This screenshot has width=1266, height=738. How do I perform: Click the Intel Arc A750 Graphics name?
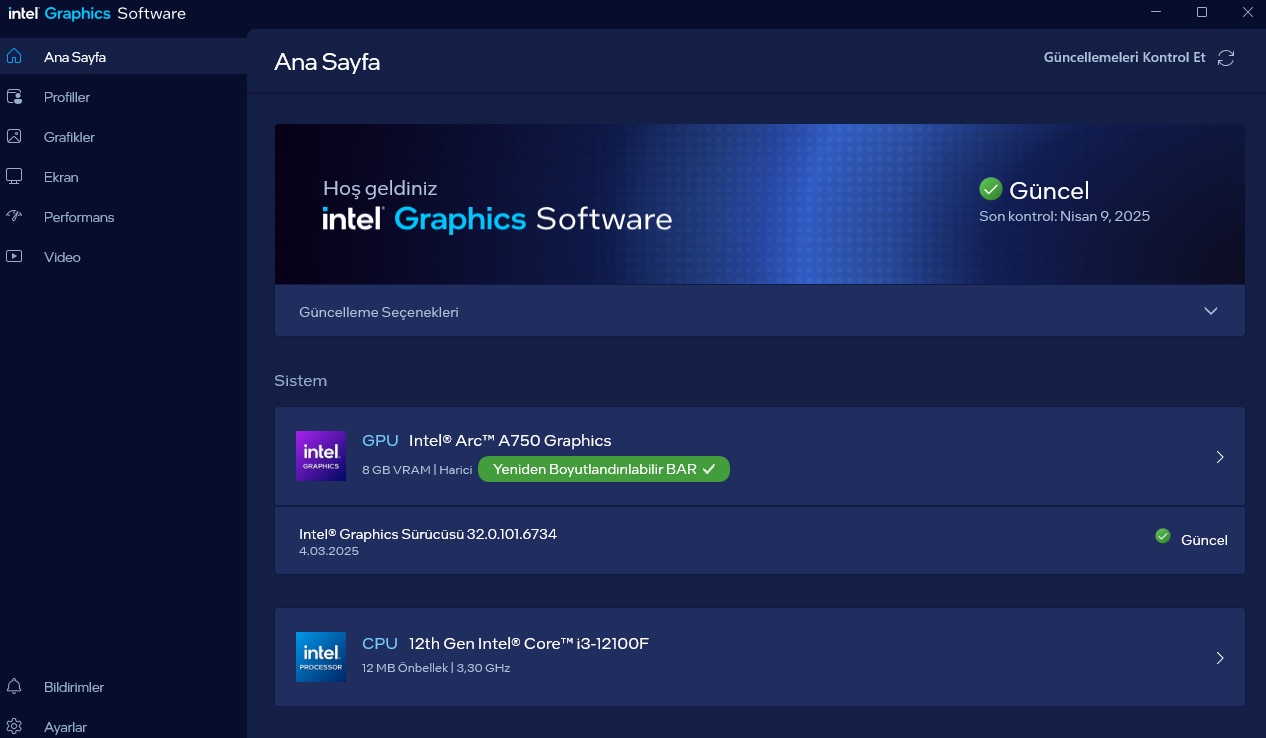click(510, 441)
